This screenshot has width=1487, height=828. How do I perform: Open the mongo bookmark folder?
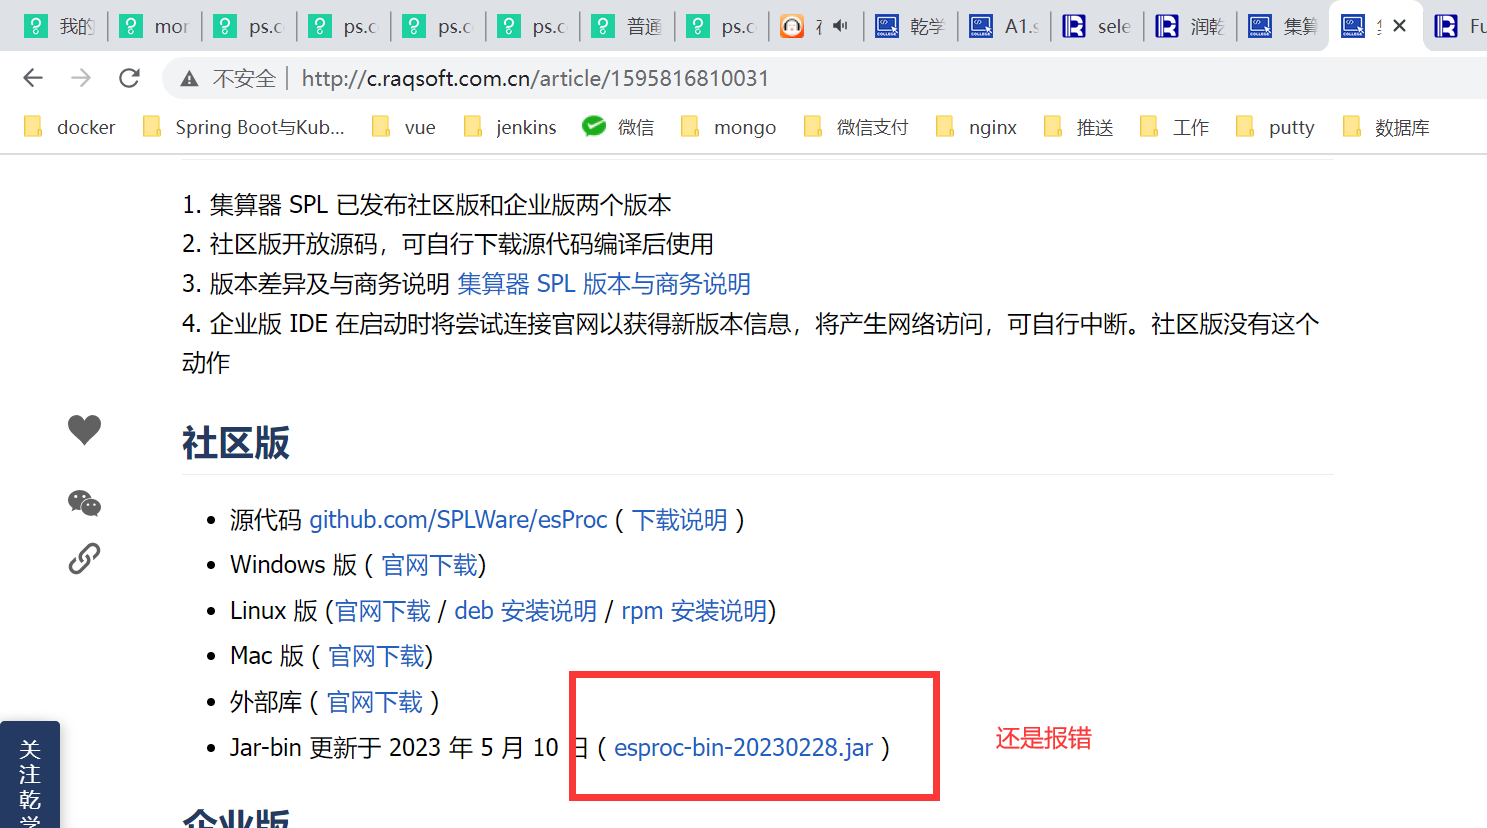728,127
